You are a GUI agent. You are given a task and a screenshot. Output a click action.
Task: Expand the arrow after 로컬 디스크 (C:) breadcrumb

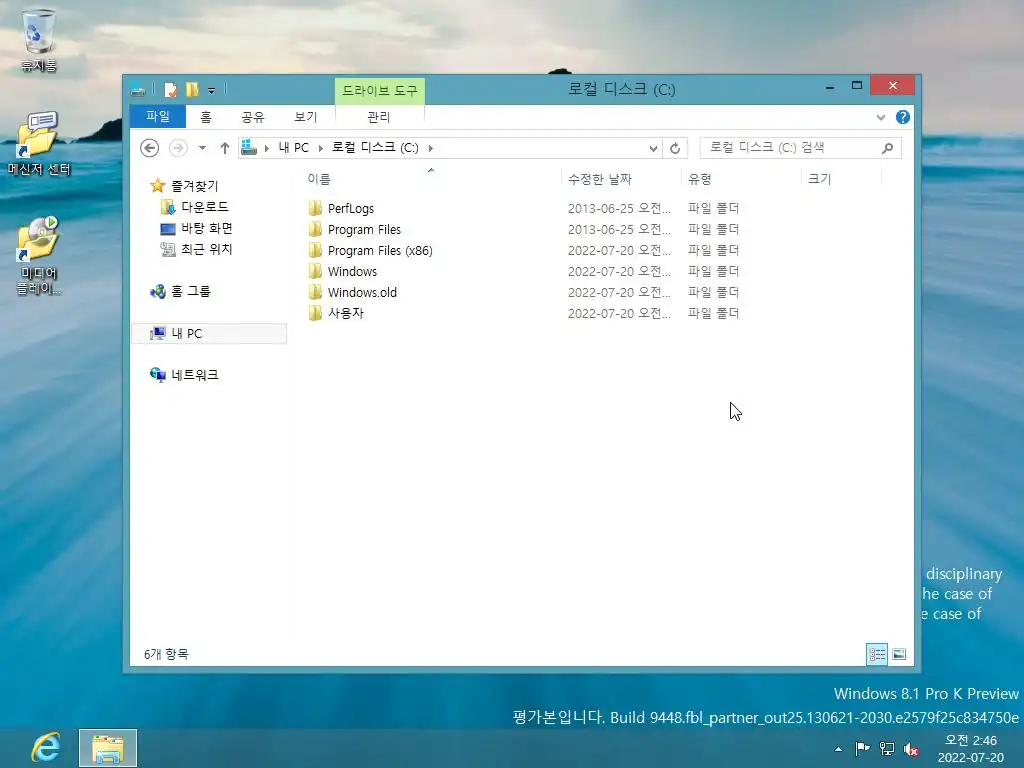coord(430,148)
